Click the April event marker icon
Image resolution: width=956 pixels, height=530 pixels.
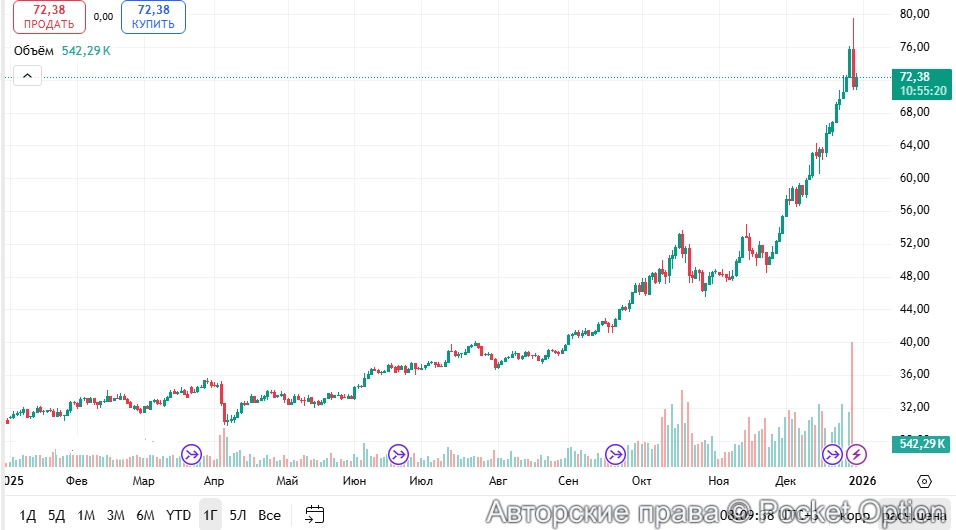pos(191,455)
